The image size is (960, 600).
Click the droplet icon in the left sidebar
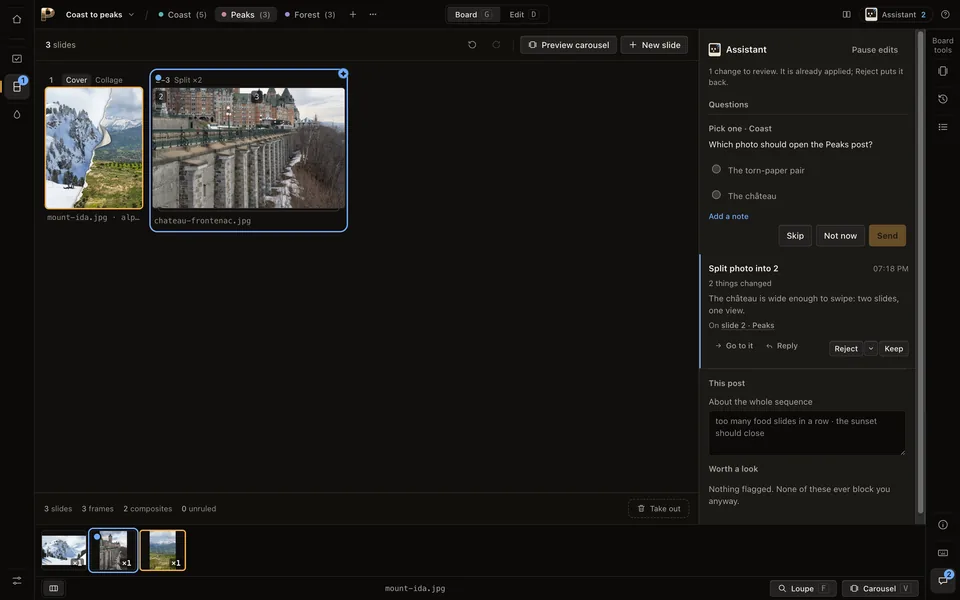coord(17,114)
